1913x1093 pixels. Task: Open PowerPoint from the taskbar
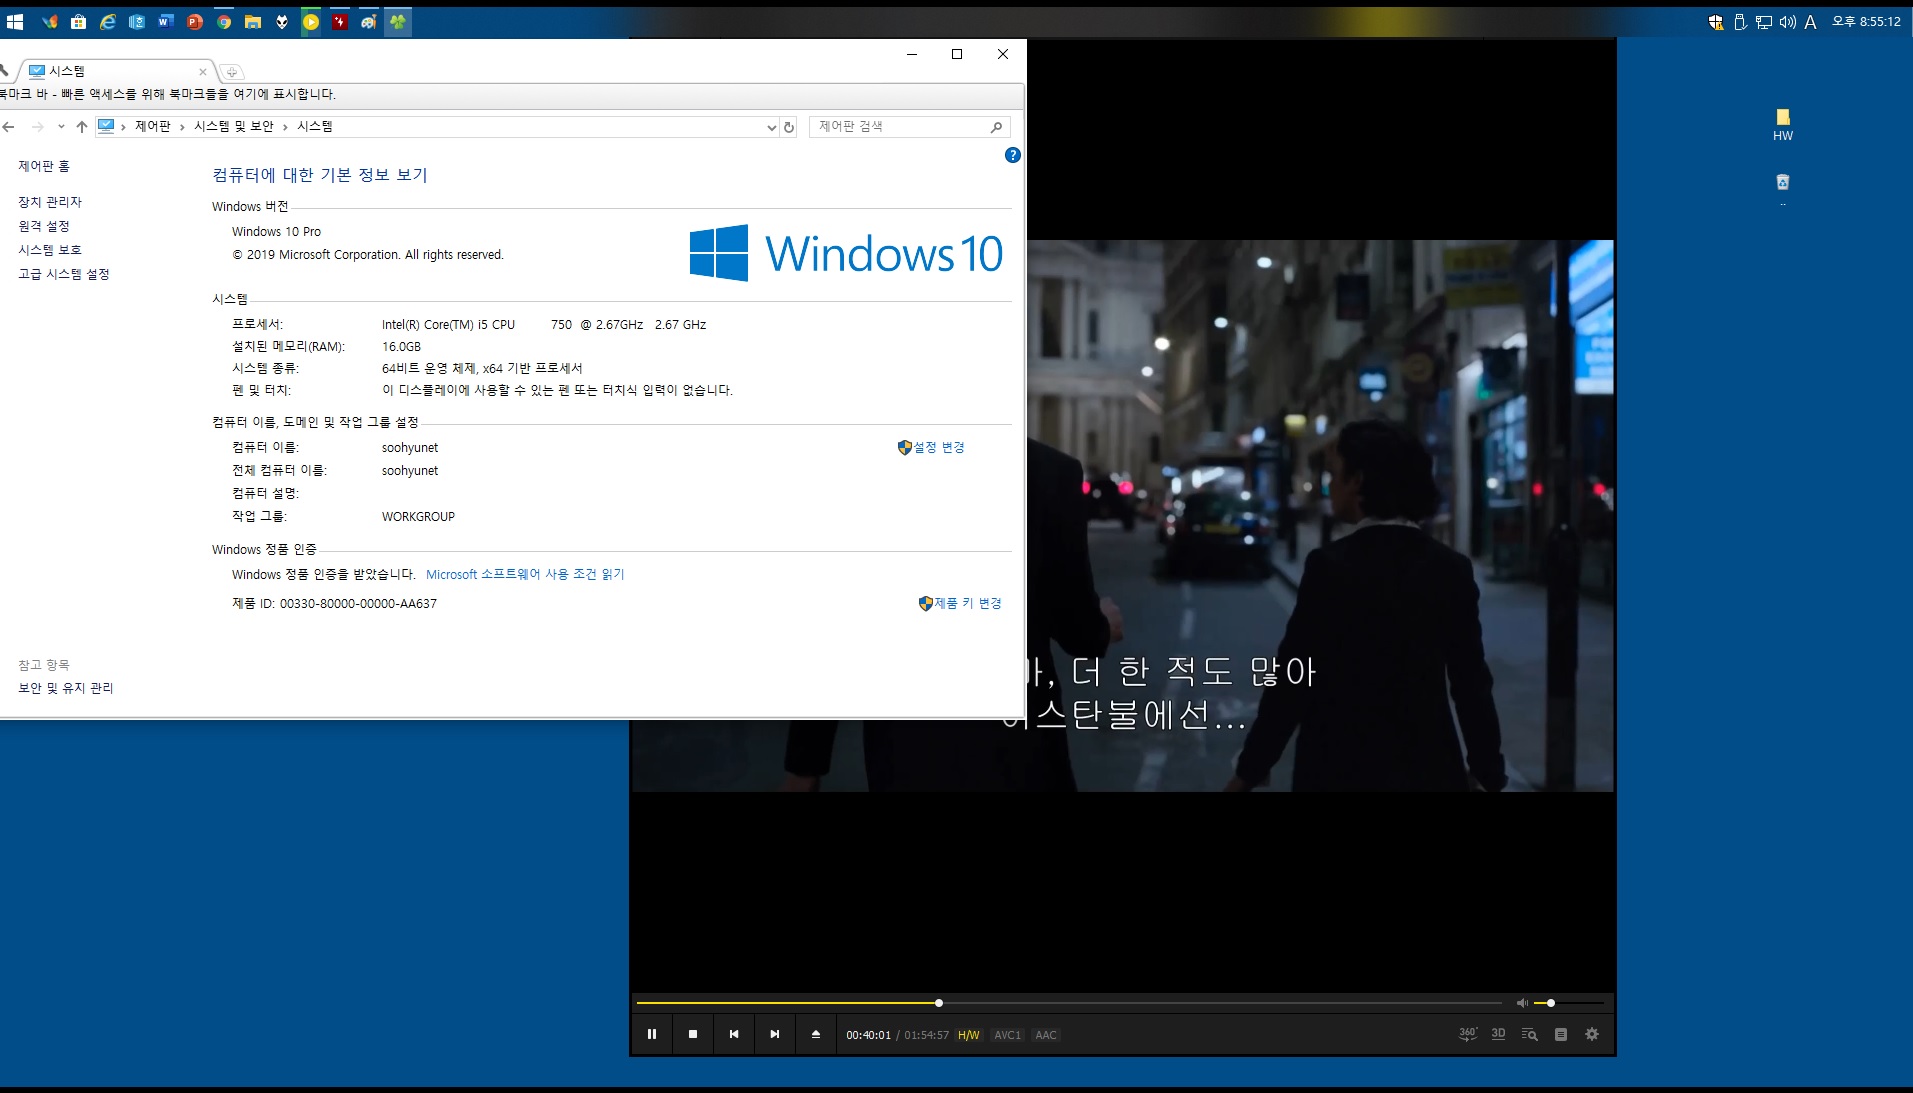[195, 22]
